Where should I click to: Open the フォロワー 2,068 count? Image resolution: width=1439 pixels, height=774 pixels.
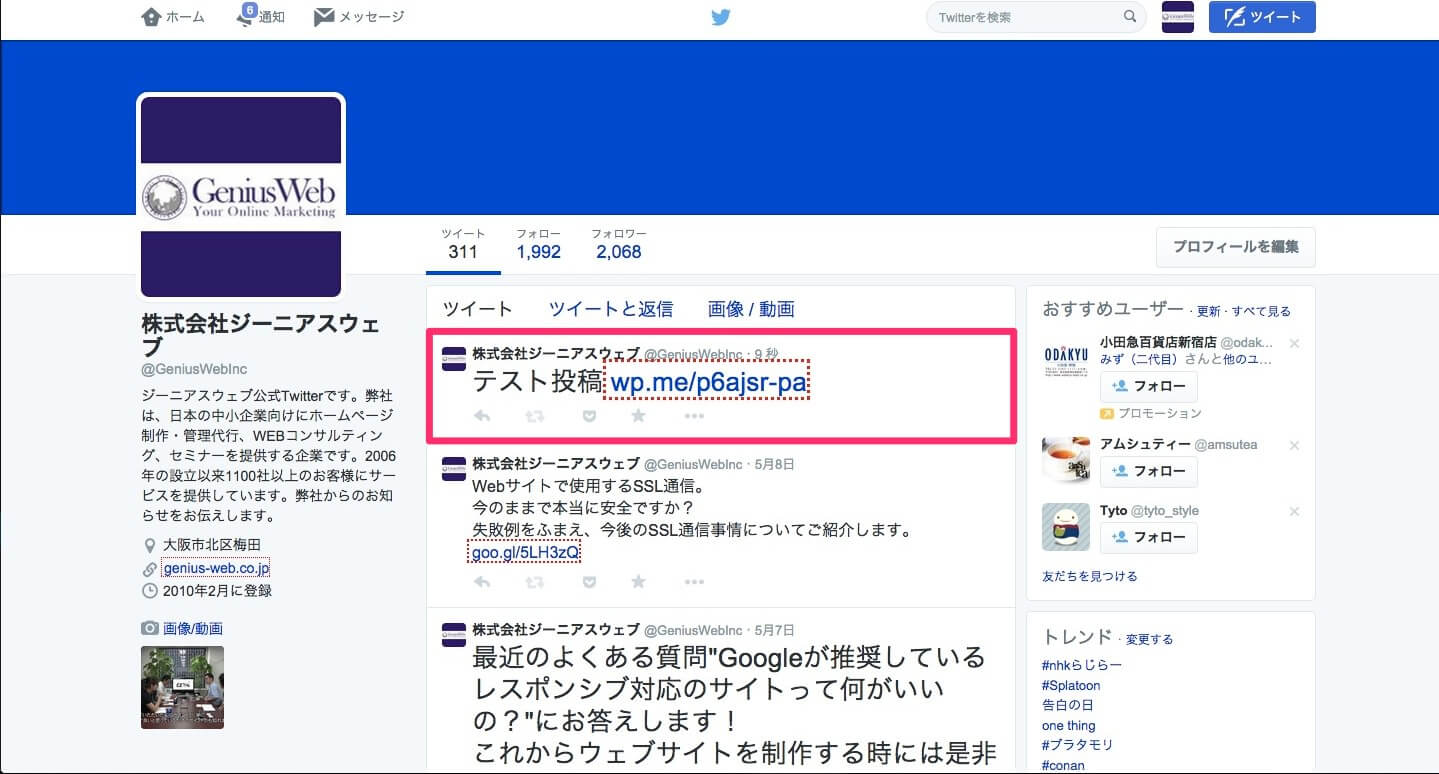[x=619, y=244]
